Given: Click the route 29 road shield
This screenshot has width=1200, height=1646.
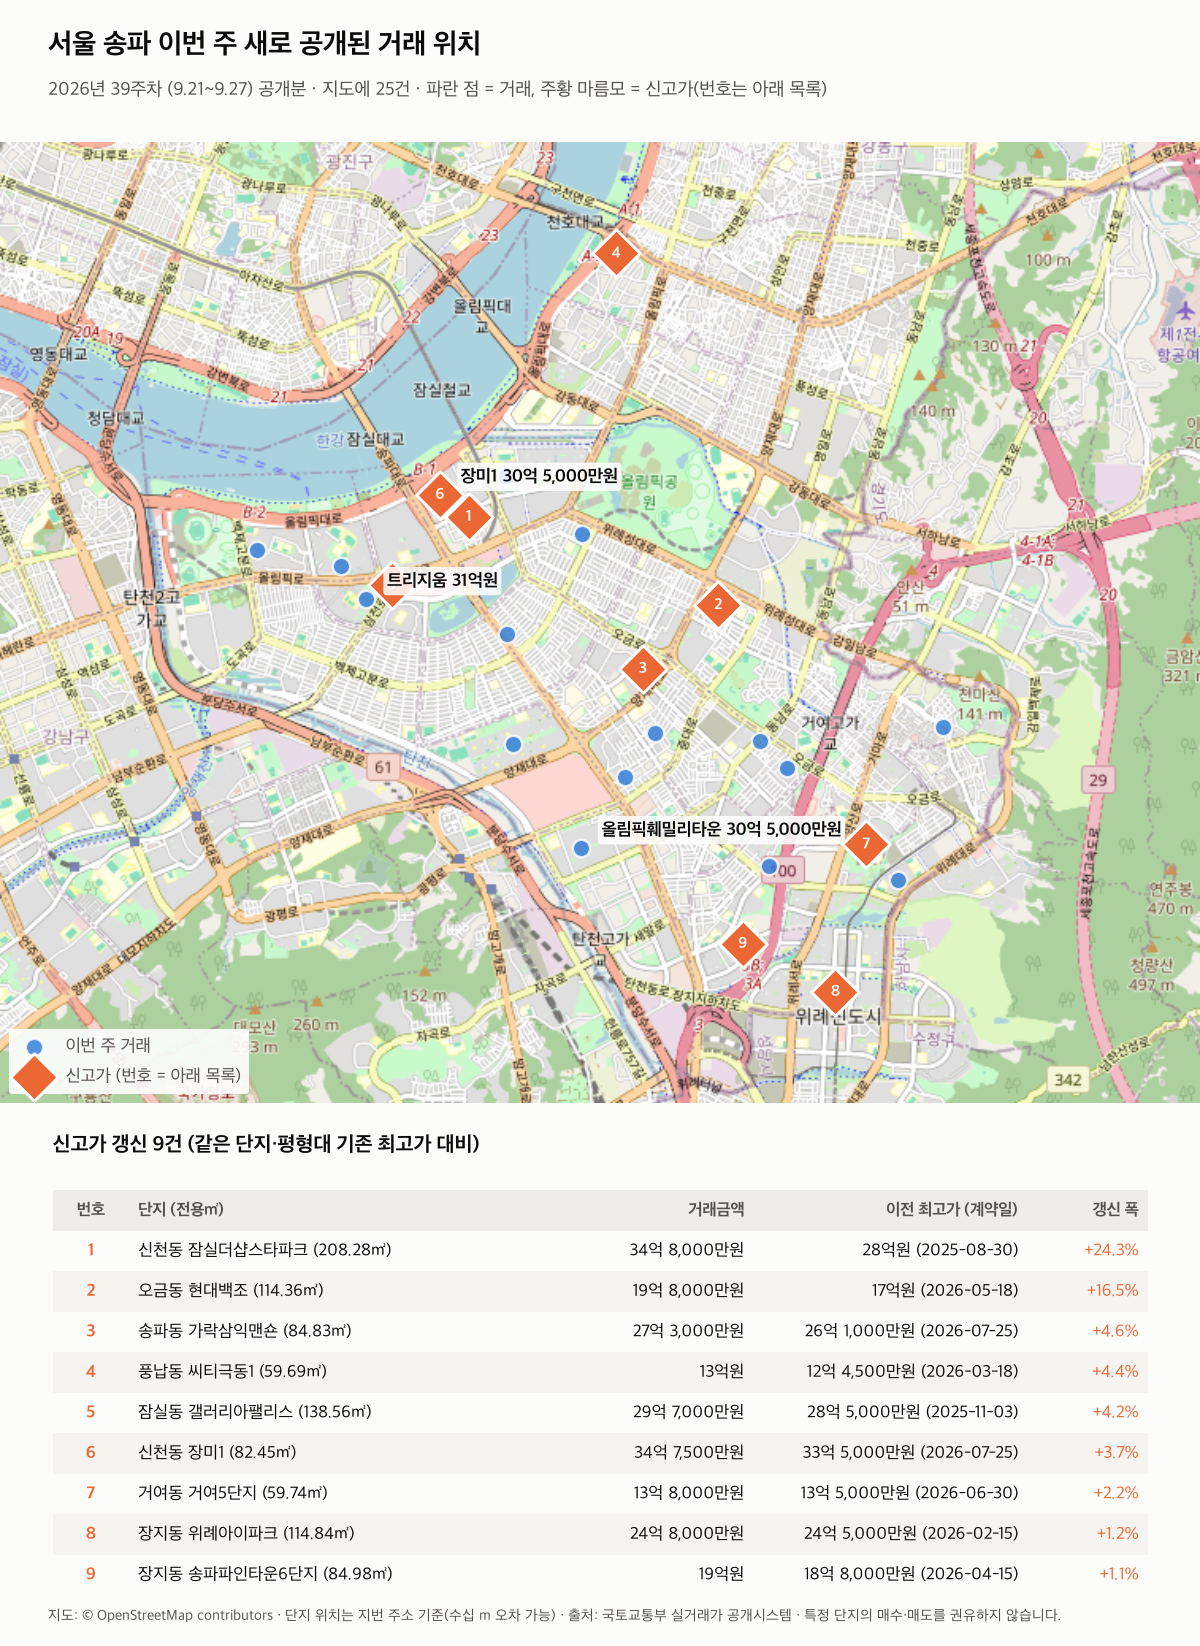Looking at the screenshot, I should coord(1098,779).
